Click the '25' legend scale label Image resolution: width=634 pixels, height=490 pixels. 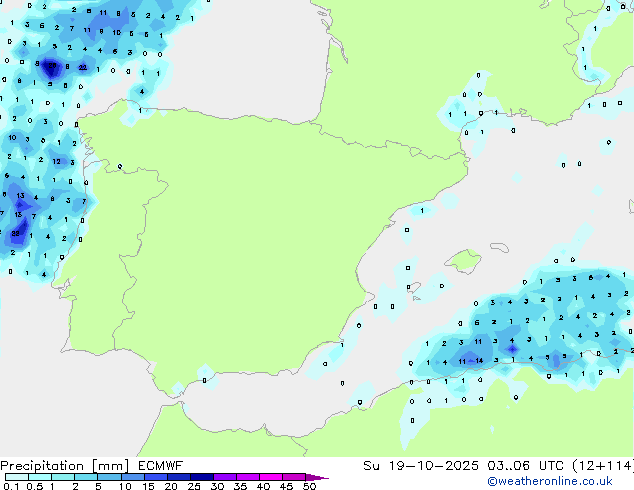[x=194, y=486]
